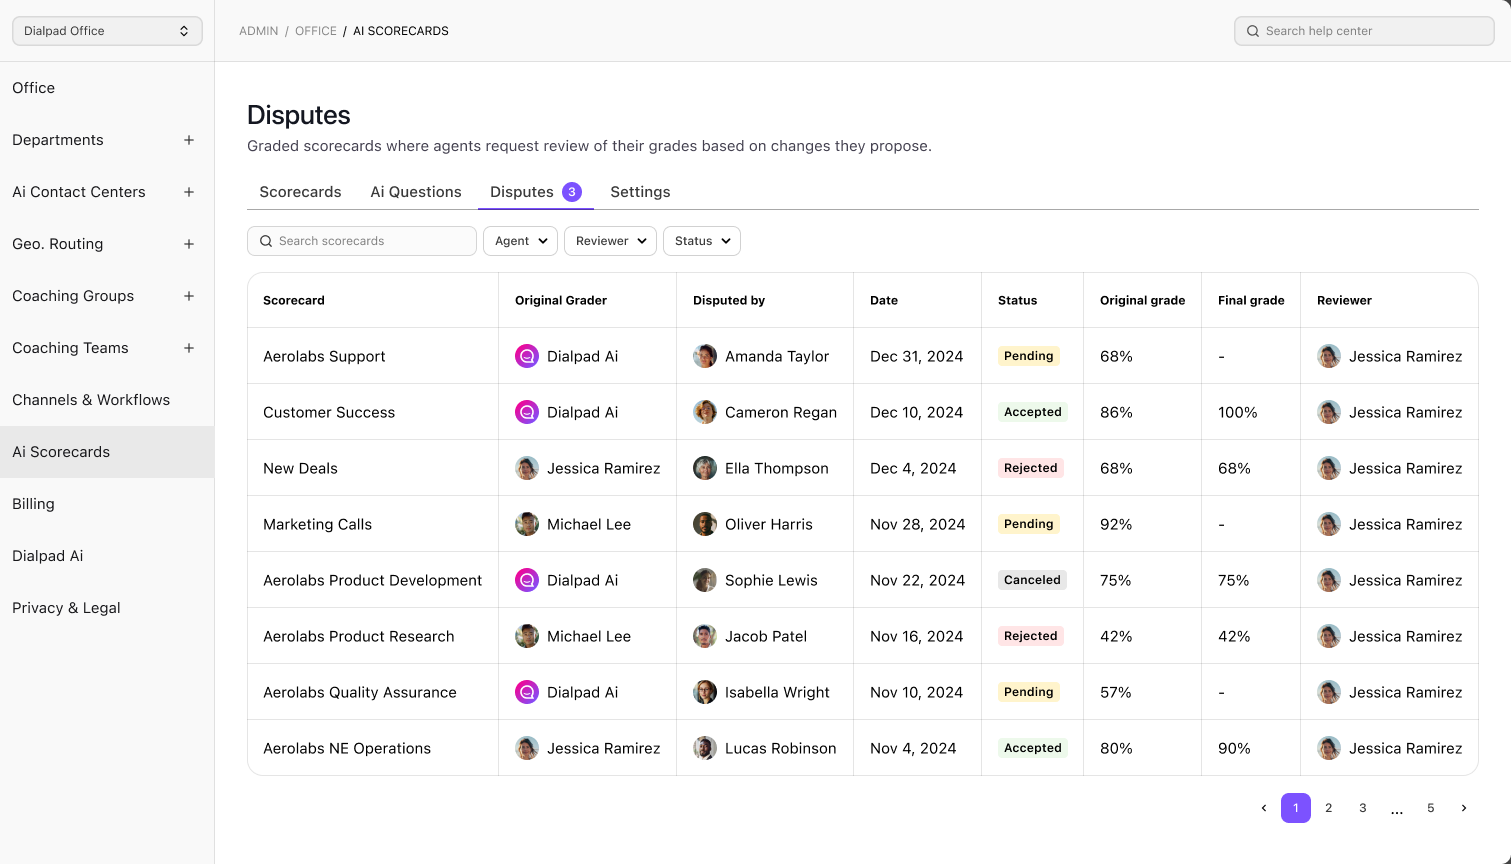This screenshot has height=864, width=1511.
Task: Go to the next page arrow
Action: pos(1464,808)
